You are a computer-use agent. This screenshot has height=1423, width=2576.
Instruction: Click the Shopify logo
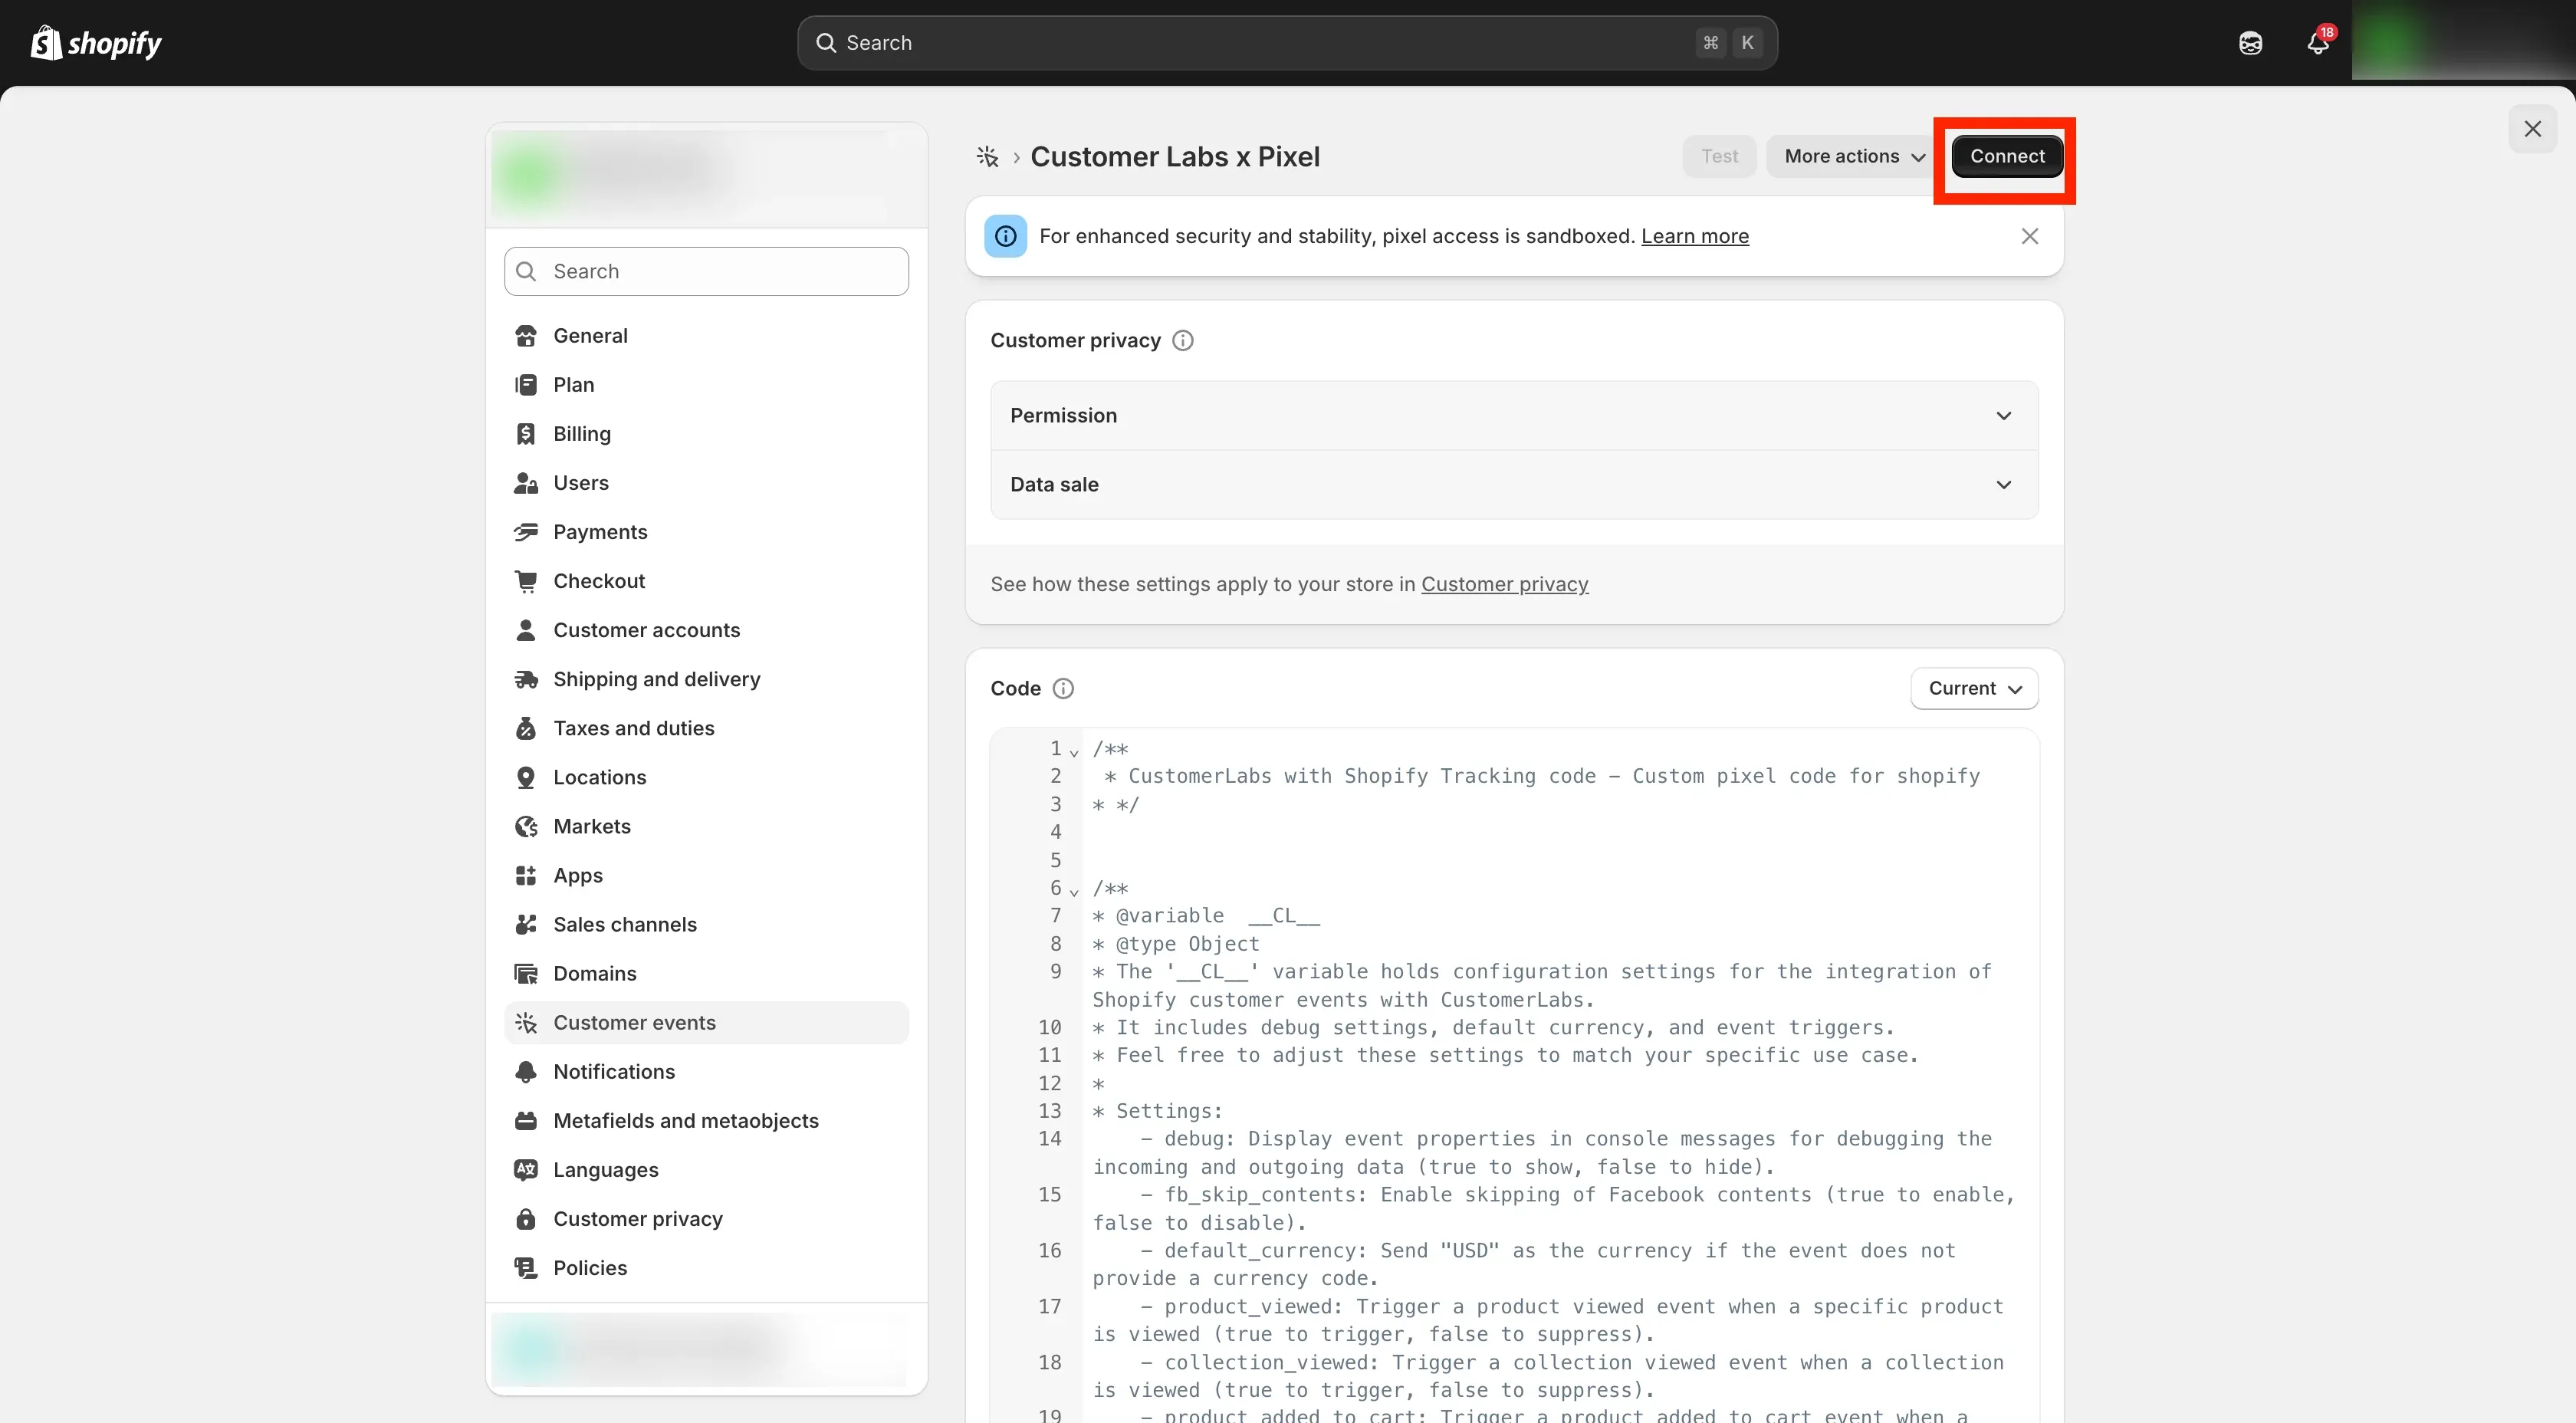coord(96,43)
